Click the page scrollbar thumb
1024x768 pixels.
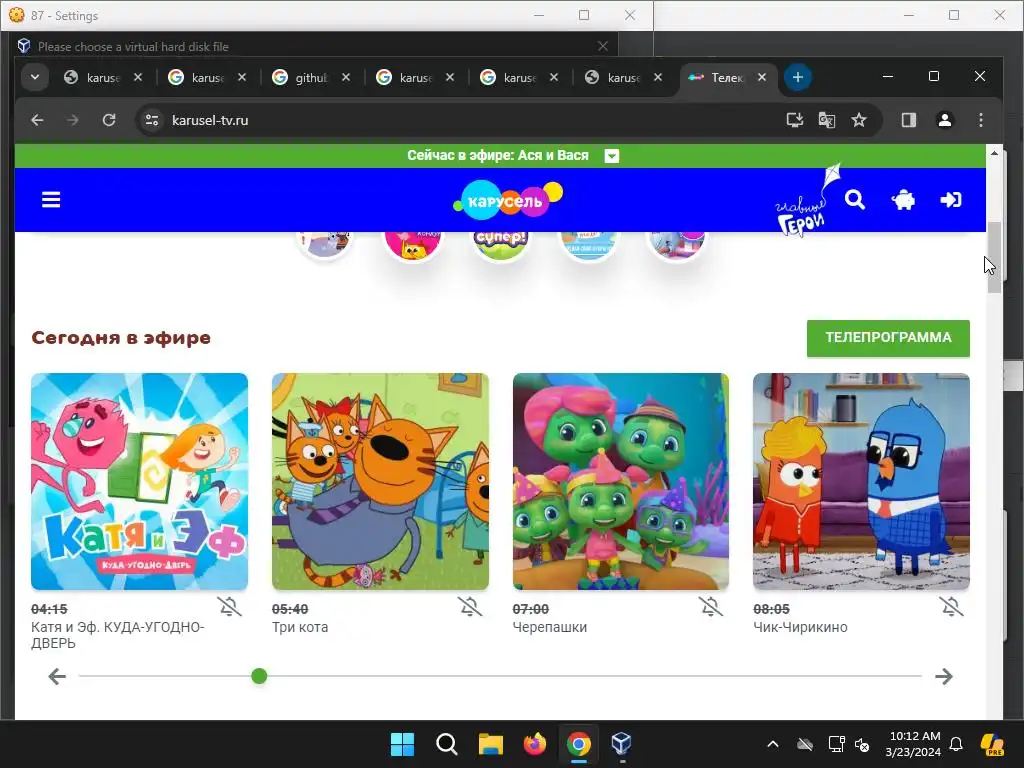(994, 257)
